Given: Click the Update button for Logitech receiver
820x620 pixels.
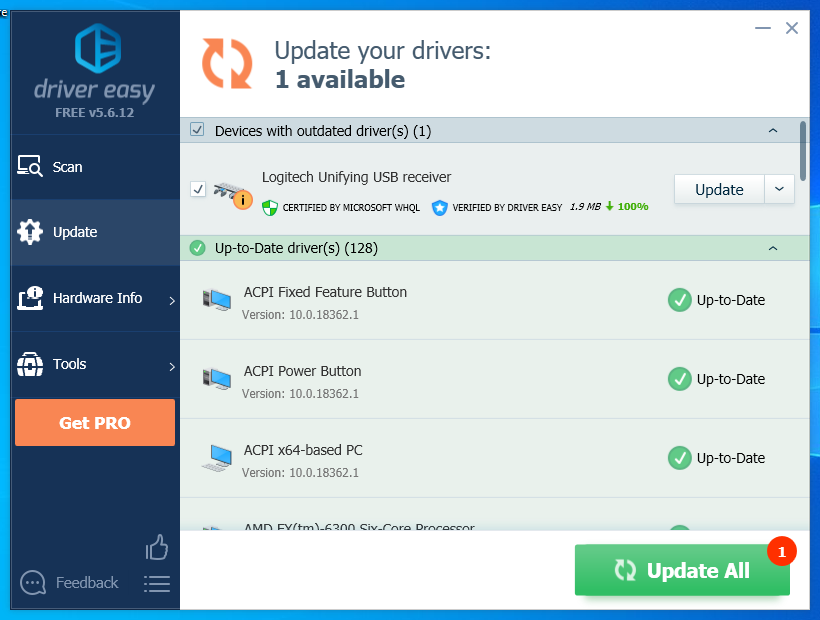Looking at the screenshot, I should tap(719, 189).
